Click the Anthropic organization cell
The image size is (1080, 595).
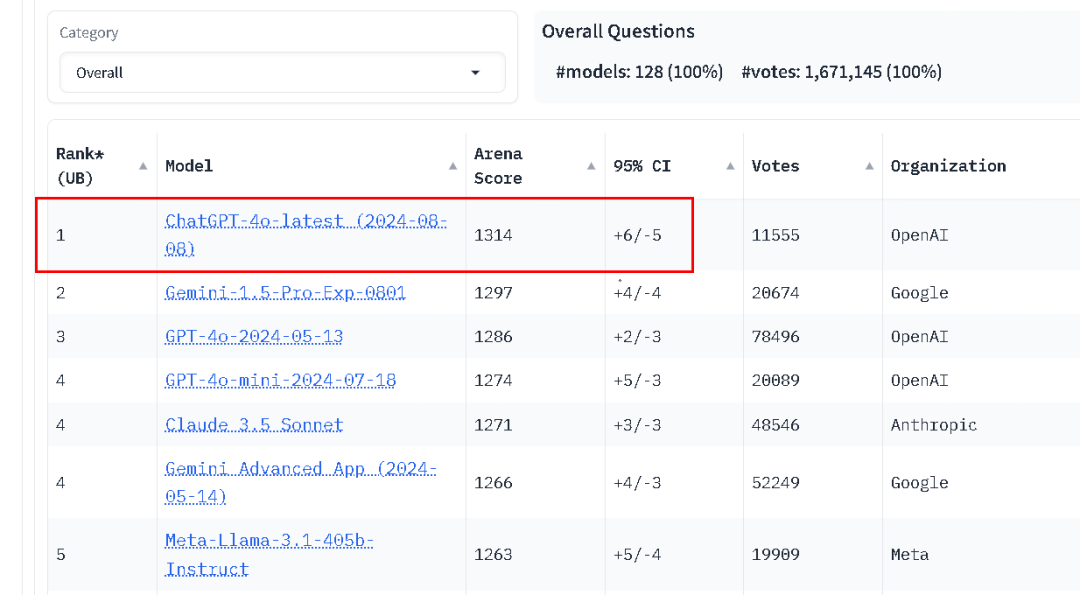click(933, 425)
